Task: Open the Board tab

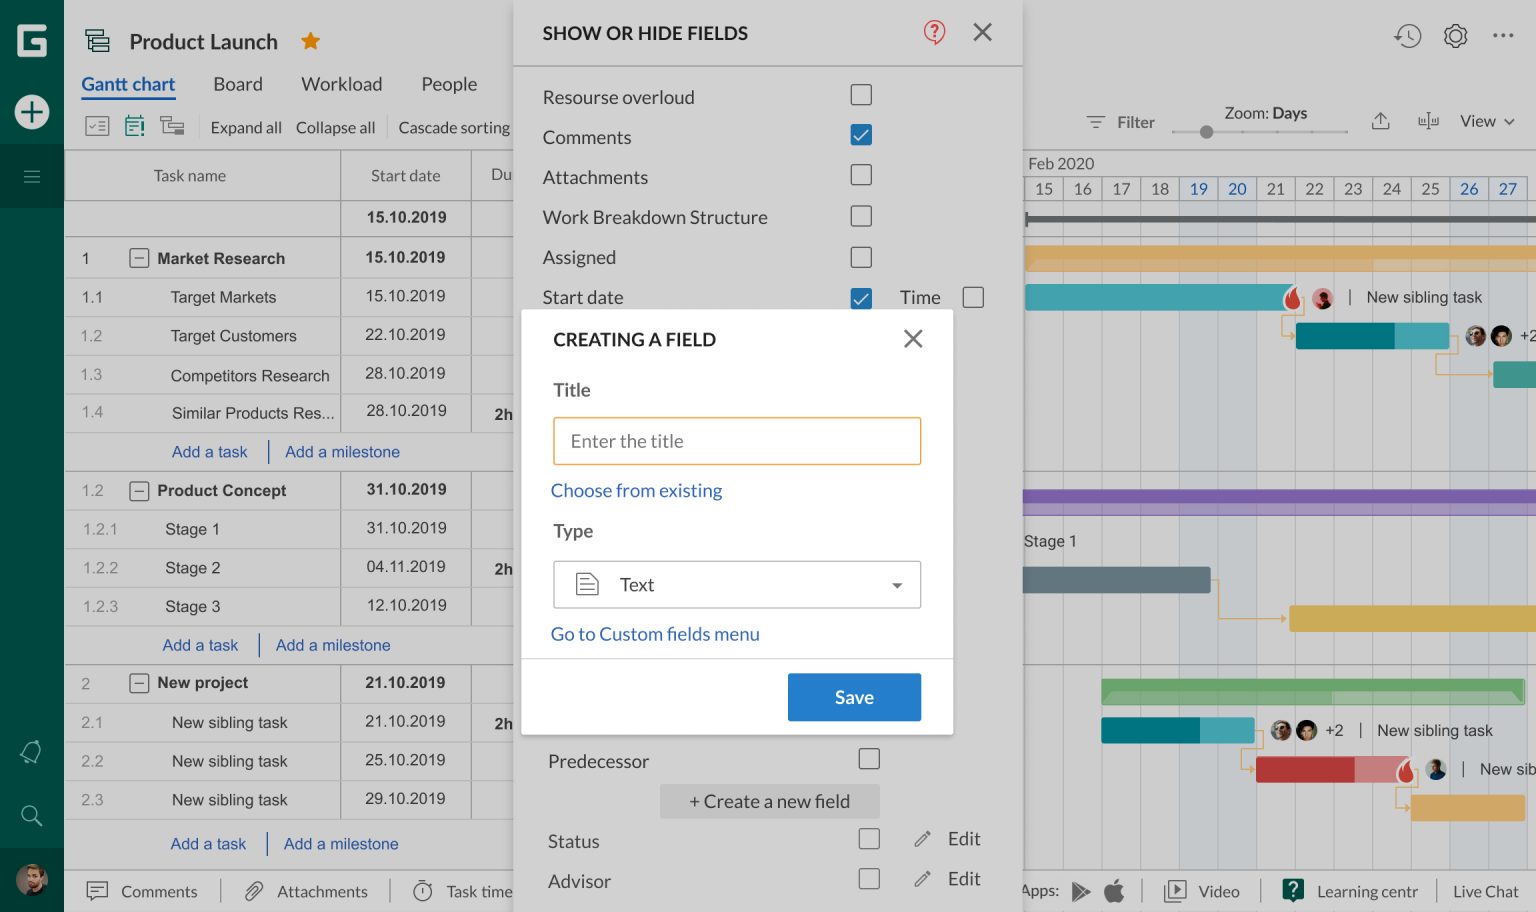Action: coord(238,84)
